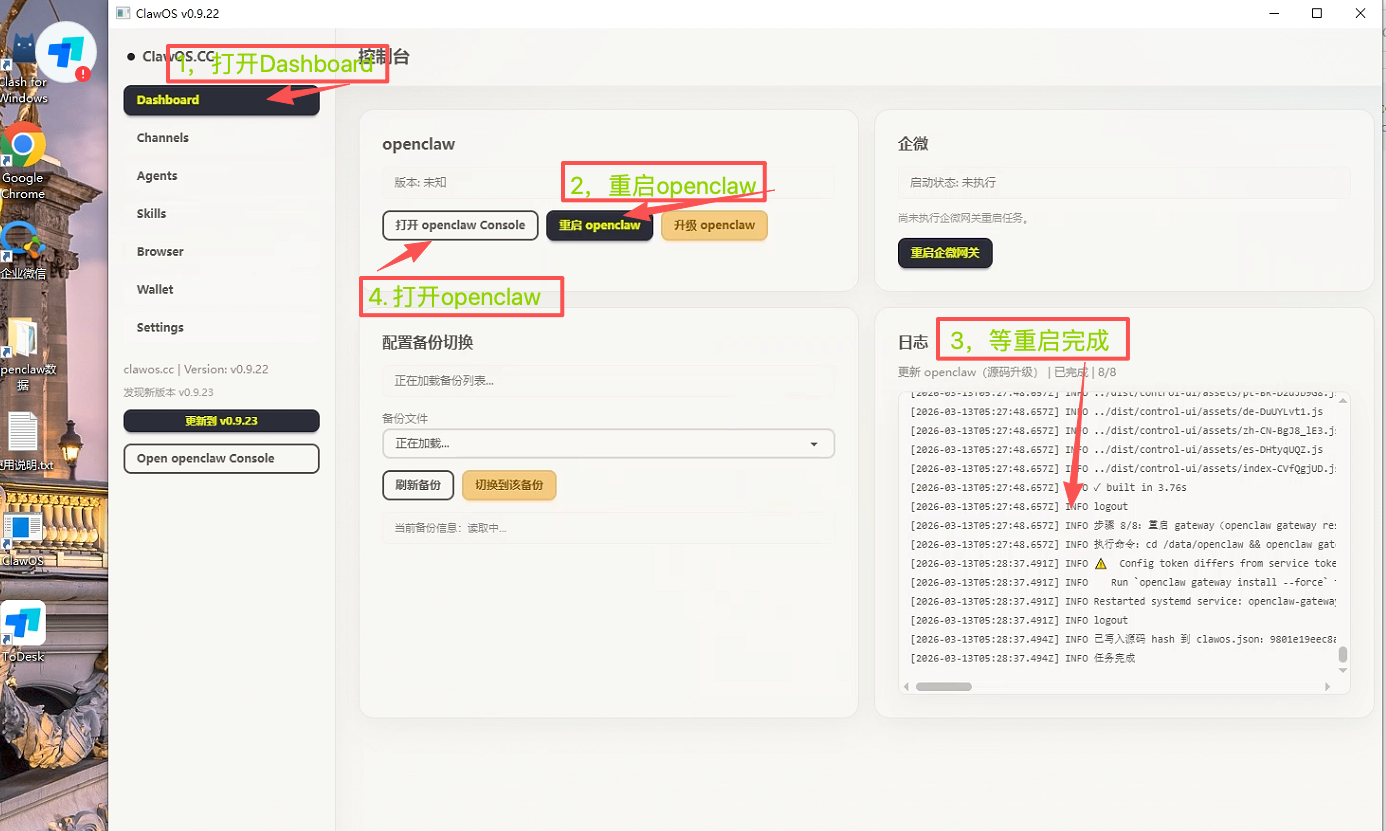Open the Clash for Windows desktop icon
This screenshot has height=831, width=1386.
point(22,60)
